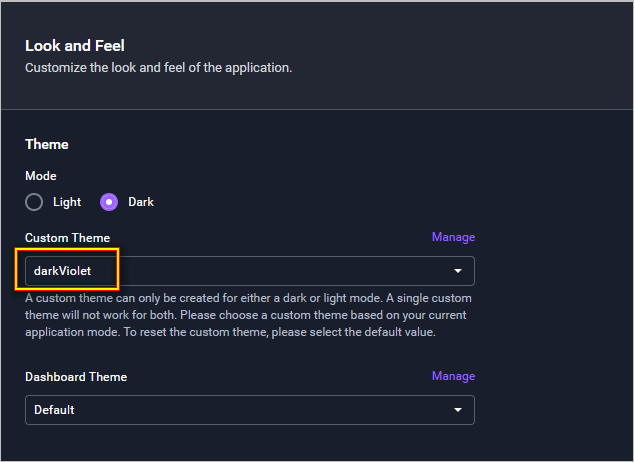Click the 'Custom Theme' field label

click(67, 238)
